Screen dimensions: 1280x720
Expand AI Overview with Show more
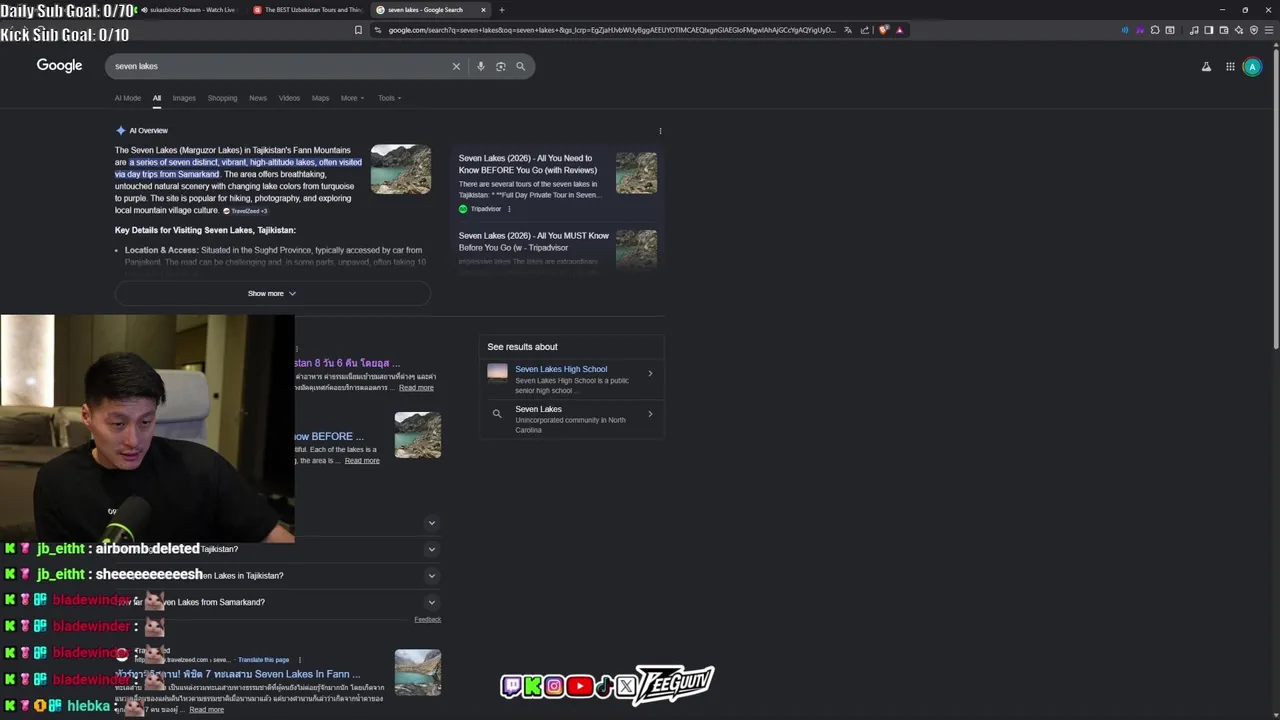coord(272,293)
